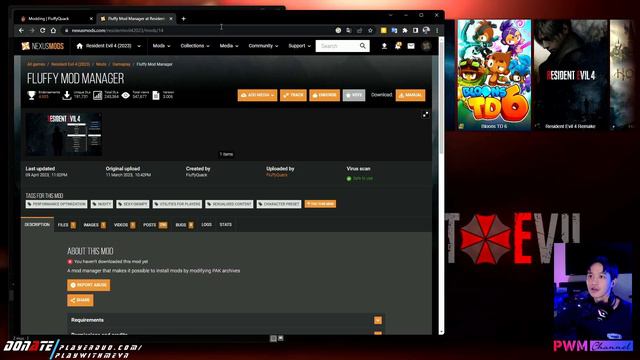Open the user avatar menu in the Nexus header
The image size is (640, 360).
(426, 46)
